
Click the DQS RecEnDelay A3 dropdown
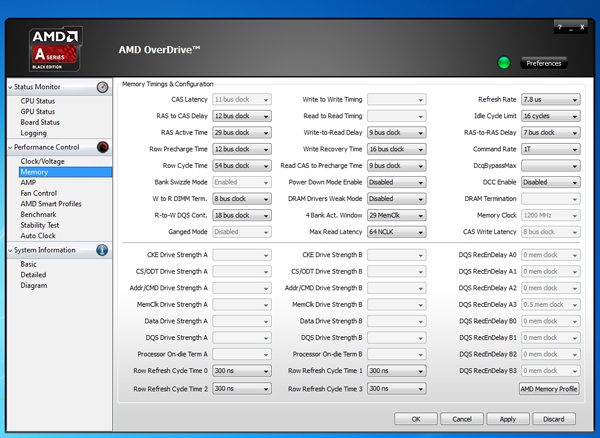tap(551, 304)
